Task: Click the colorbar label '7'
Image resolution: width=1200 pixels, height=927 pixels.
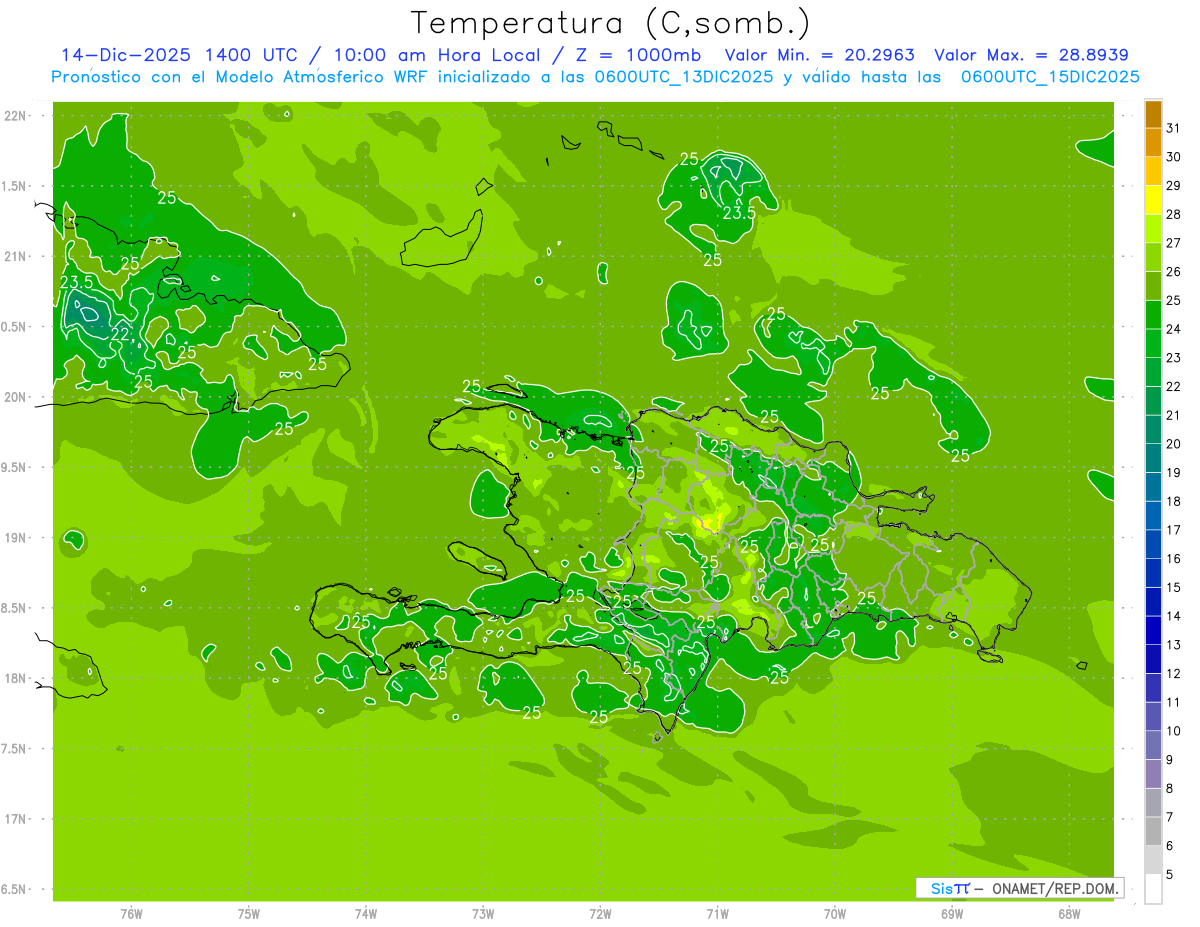Action: pyautogui.click(x=1170, y=817)
